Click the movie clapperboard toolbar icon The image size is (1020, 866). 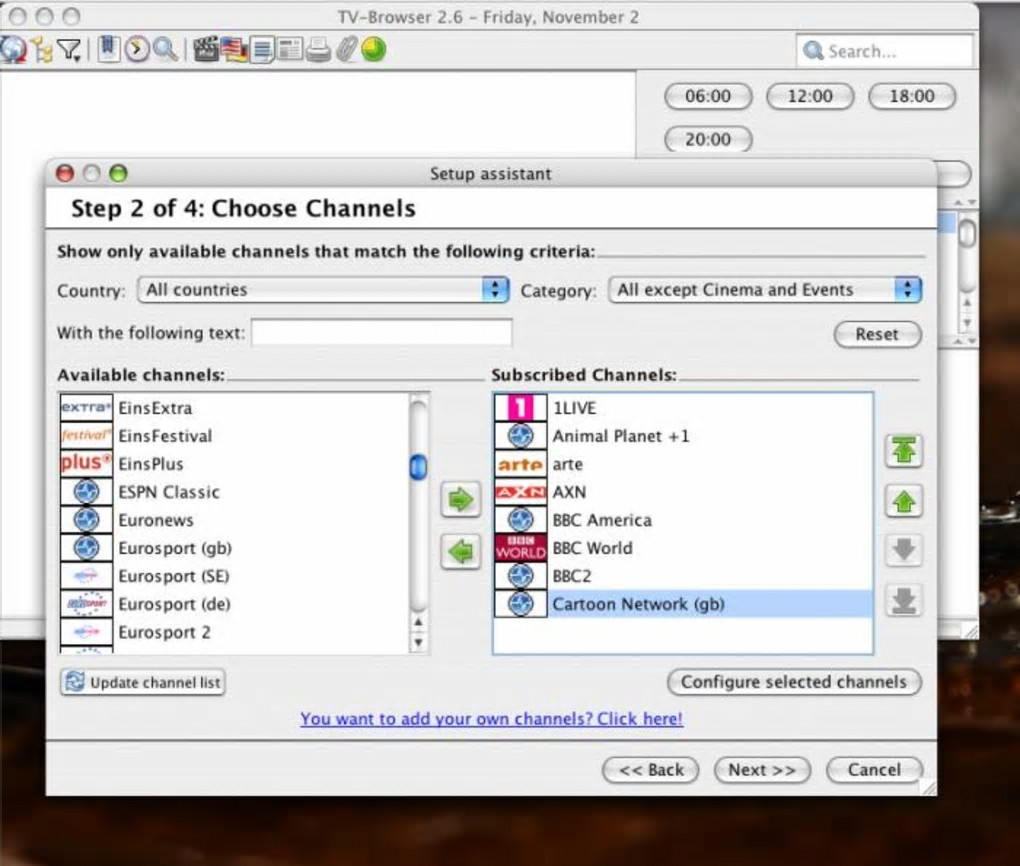pos(206,50)
